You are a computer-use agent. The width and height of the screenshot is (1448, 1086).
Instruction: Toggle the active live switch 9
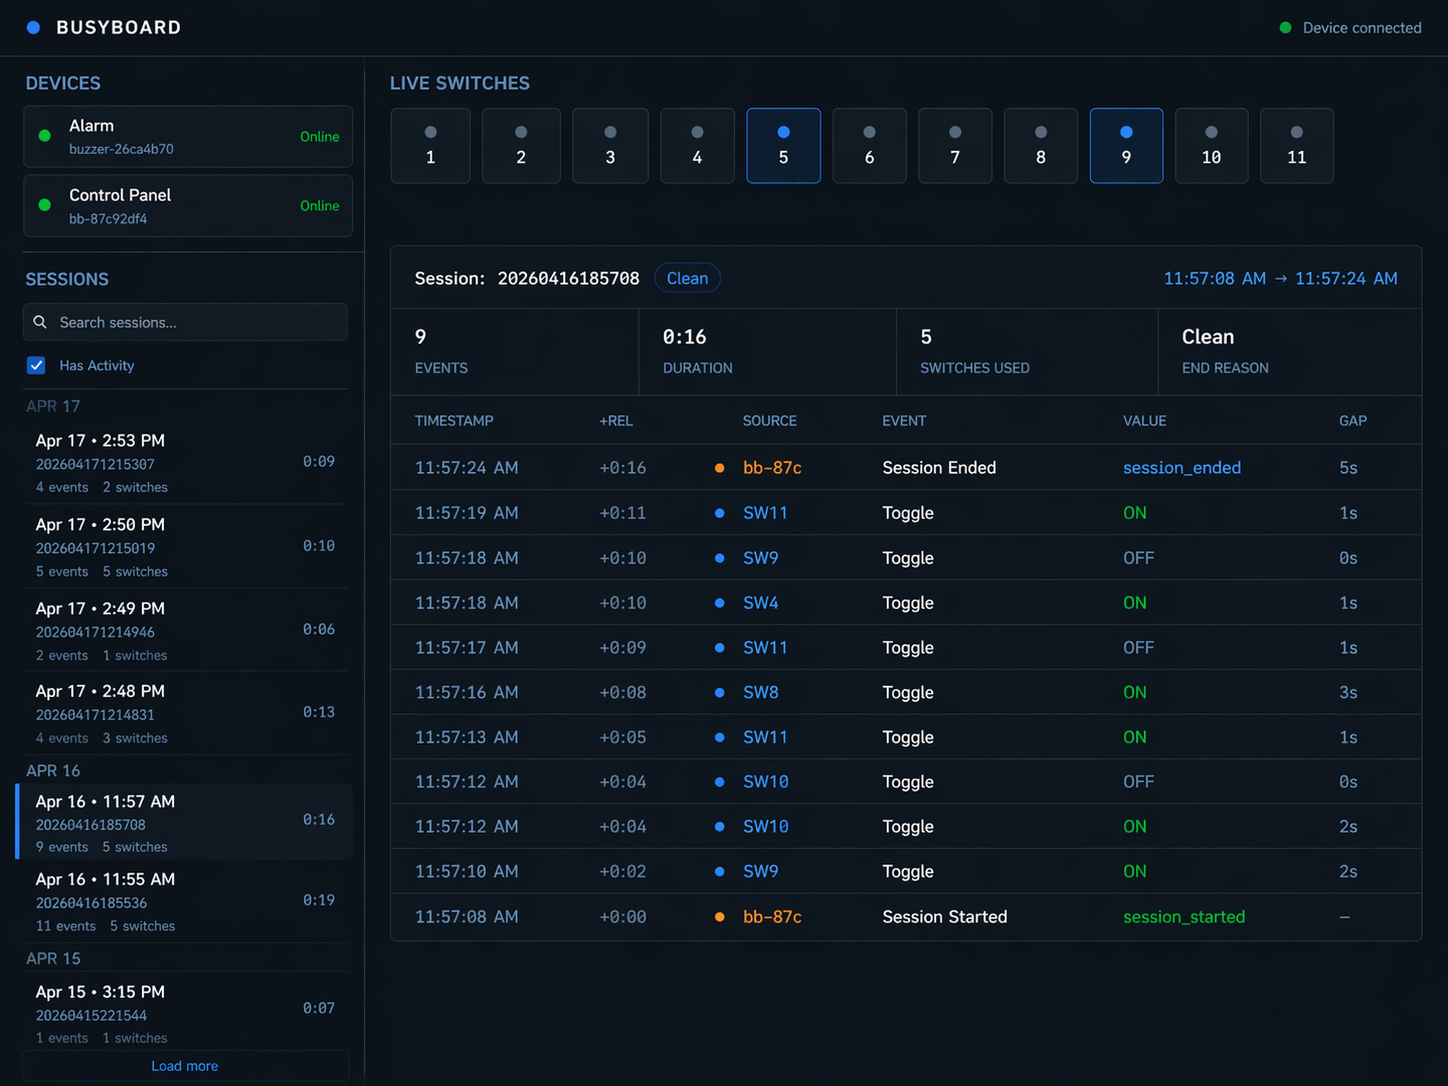[x=1127, y=146]
